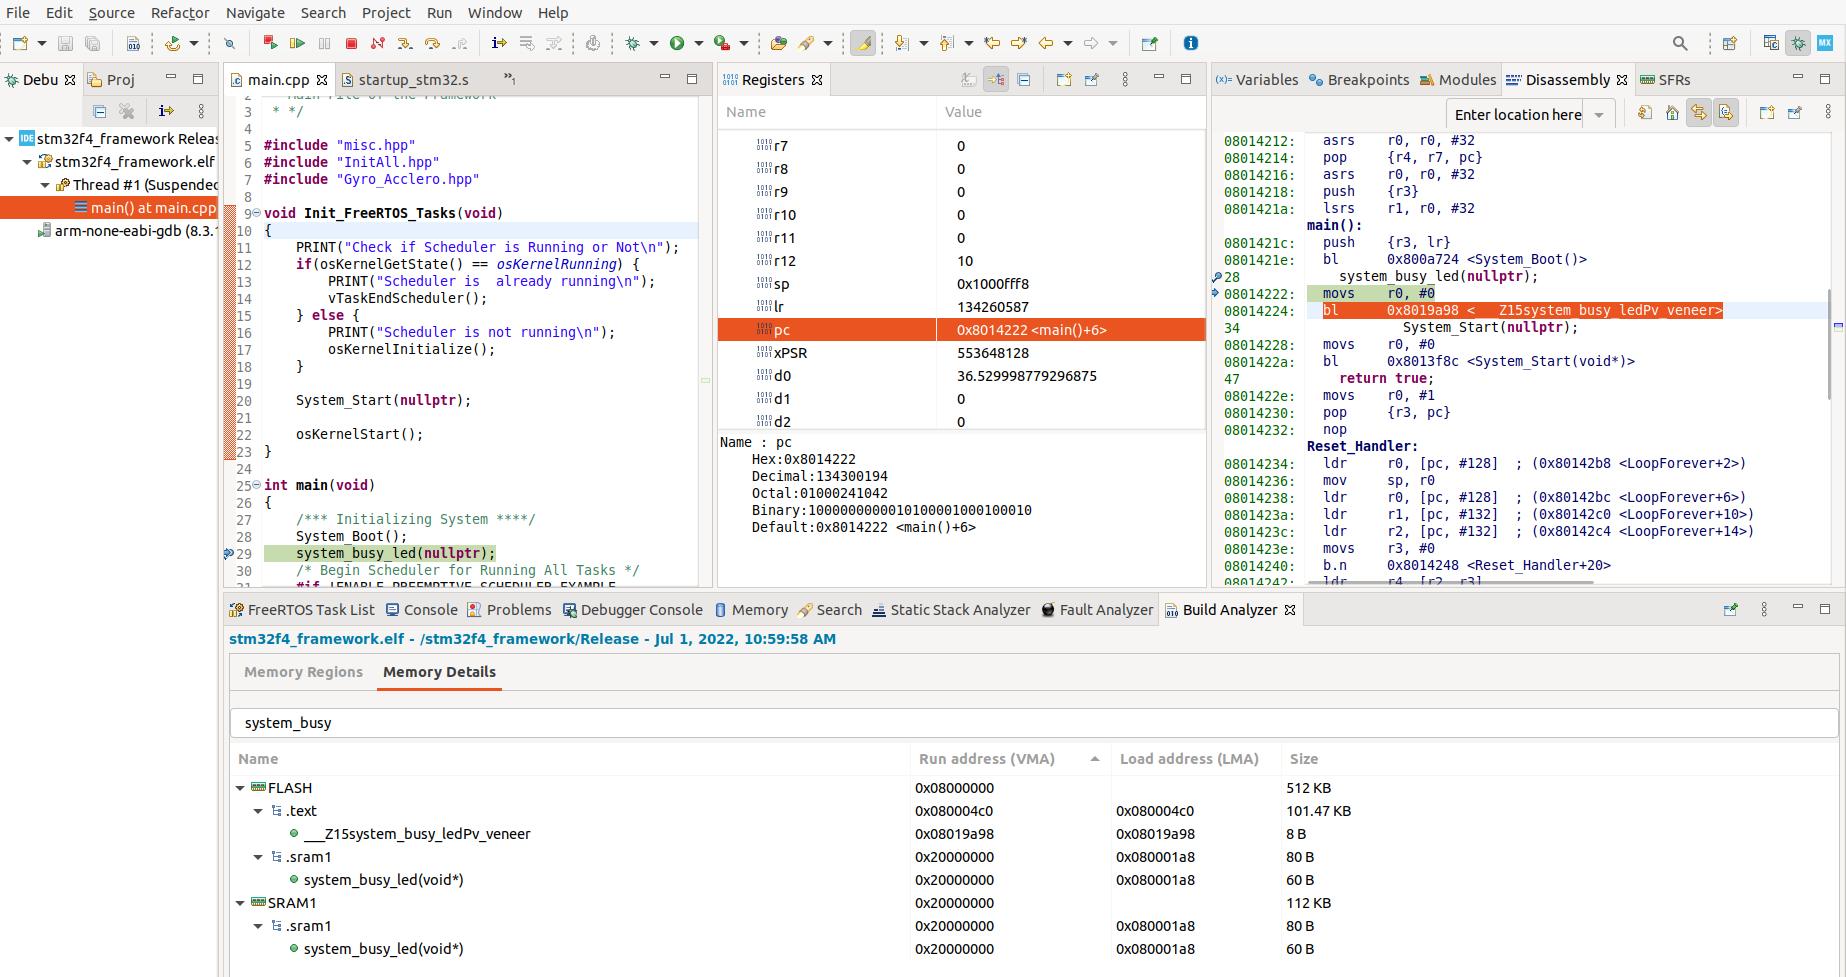Collapse the FLASH memory tree node
Image resolution: width=1846 pixels, height=977 pixels.
pos(240,788)
